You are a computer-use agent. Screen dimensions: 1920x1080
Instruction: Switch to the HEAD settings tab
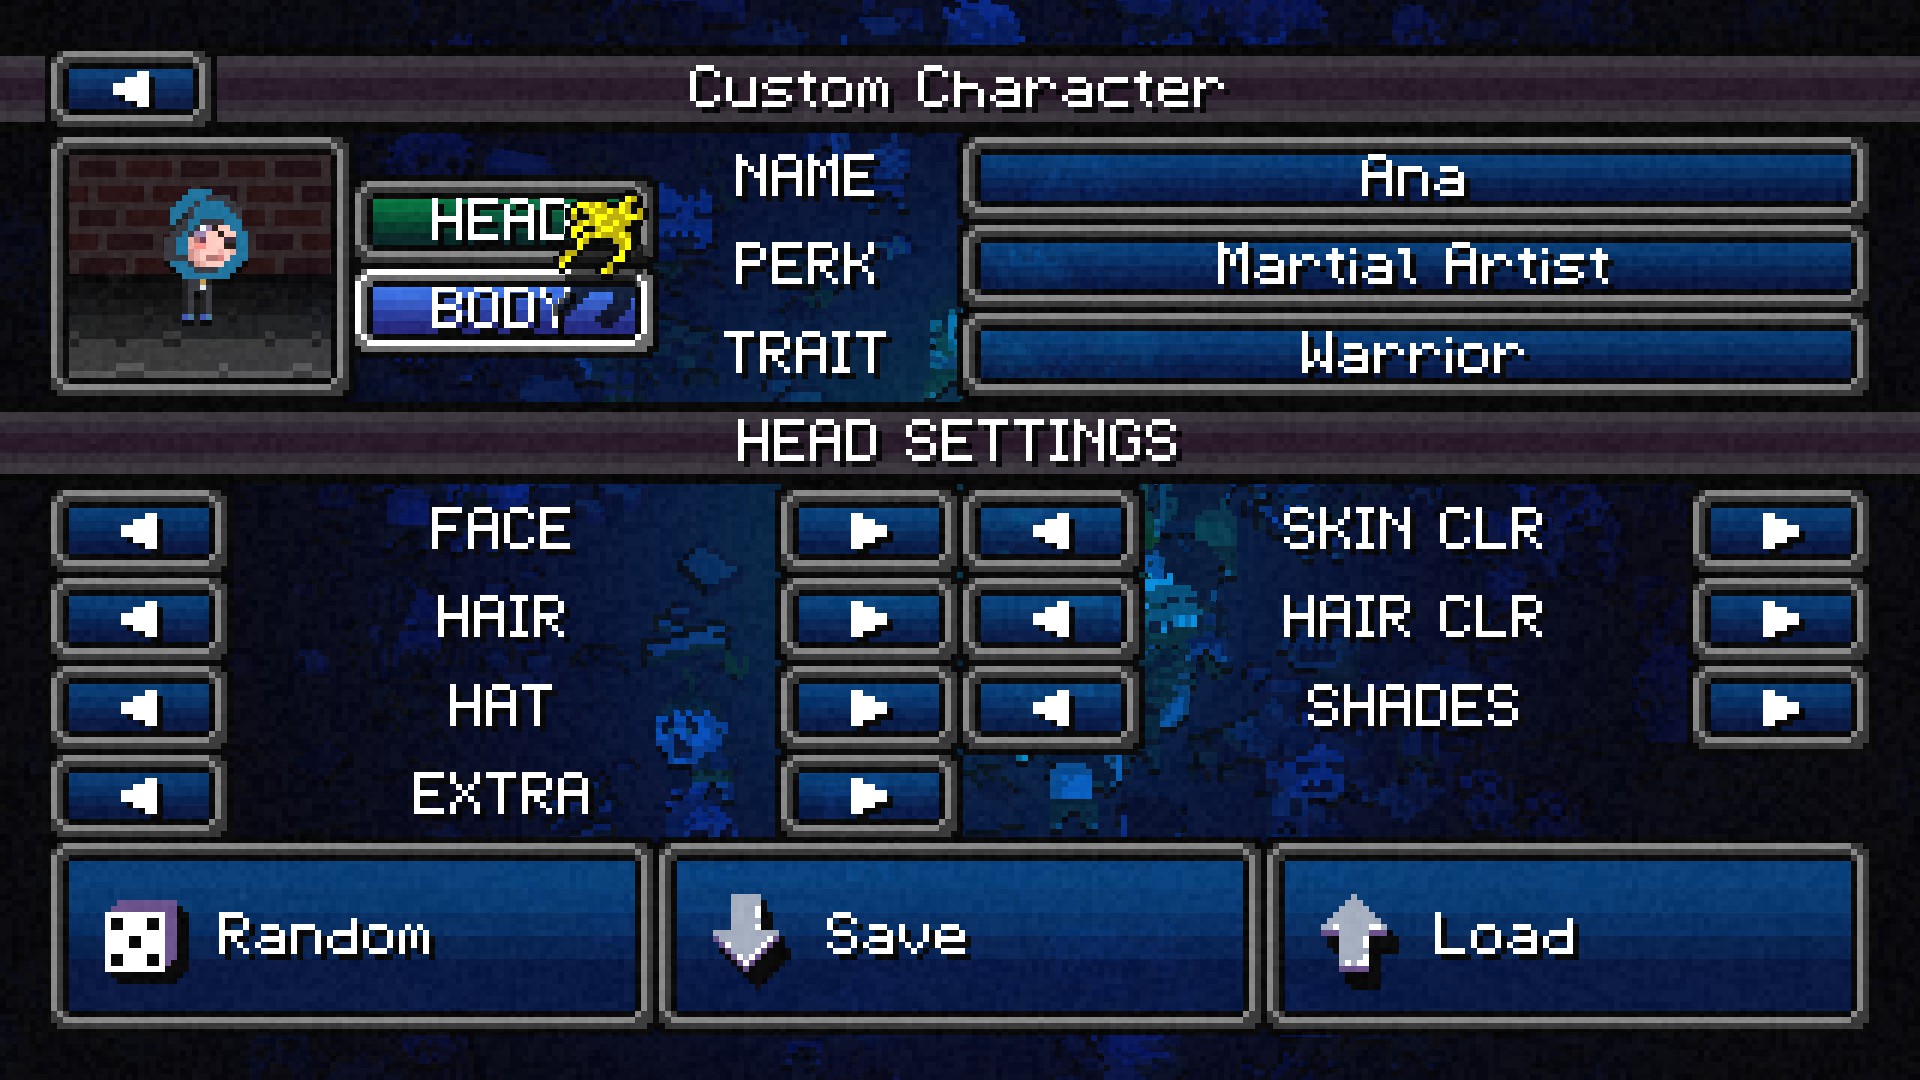504,221
